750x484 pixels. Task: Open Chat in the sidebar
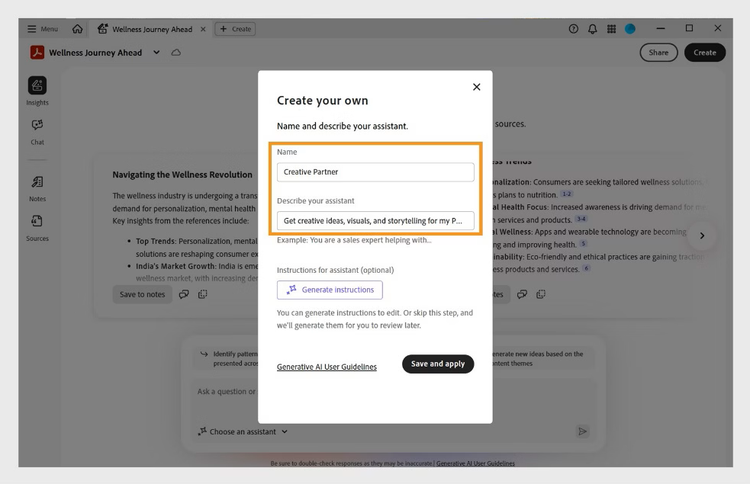tap(37, 132)
